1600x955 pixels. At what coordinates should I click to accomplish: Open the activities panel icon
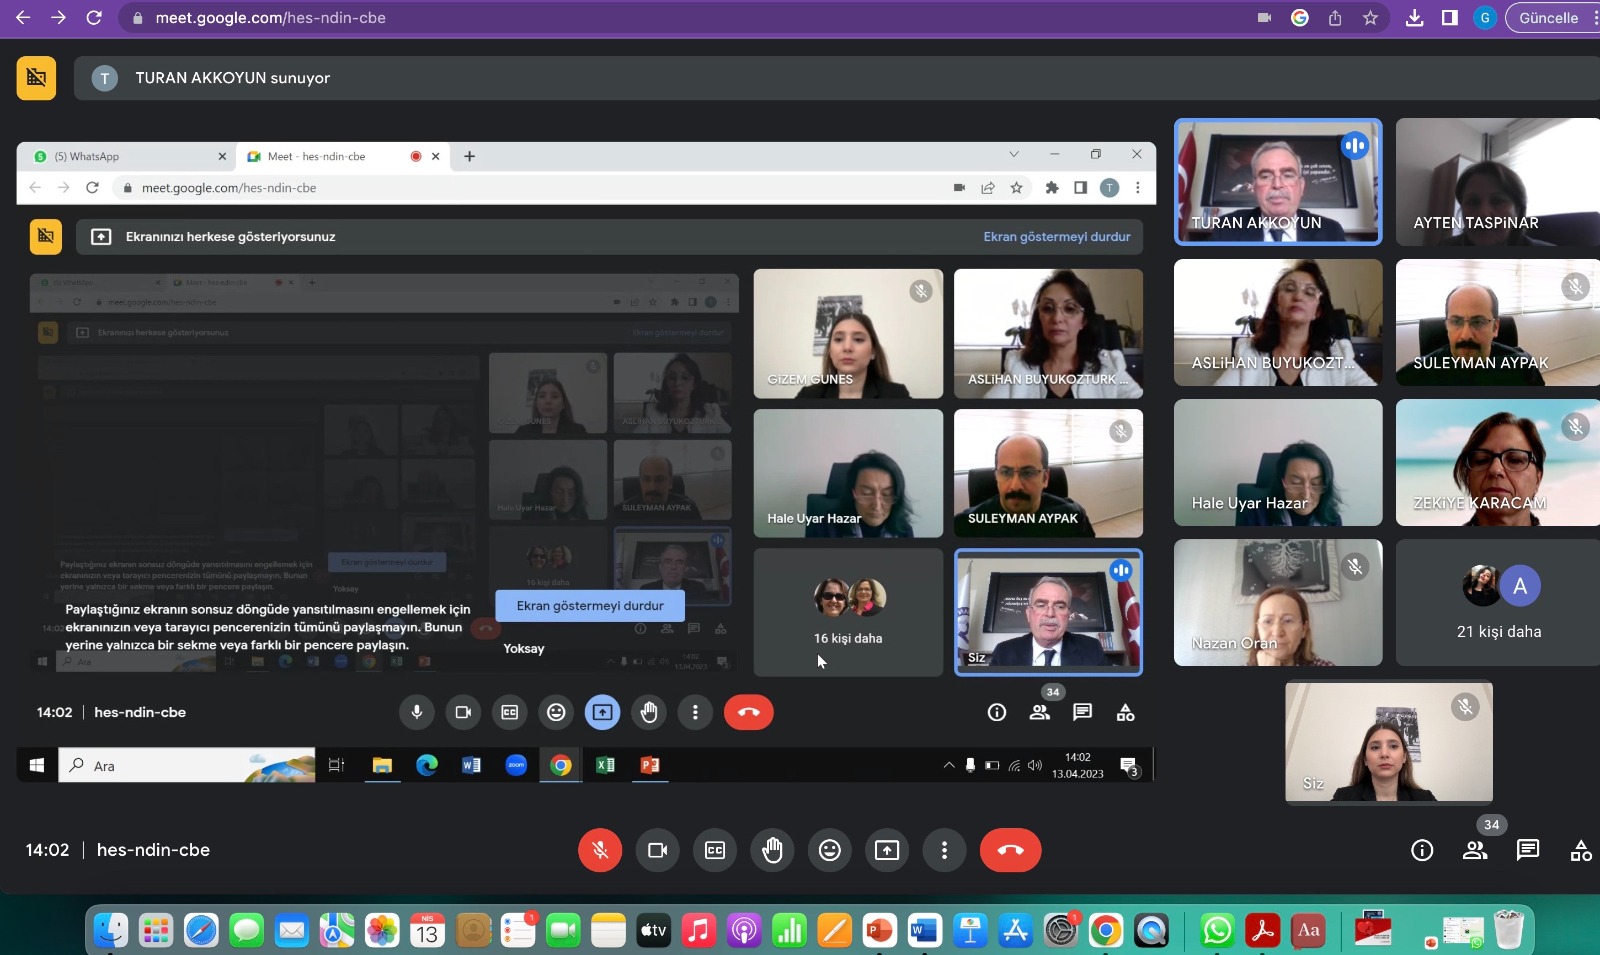(x=1580, y=851)
